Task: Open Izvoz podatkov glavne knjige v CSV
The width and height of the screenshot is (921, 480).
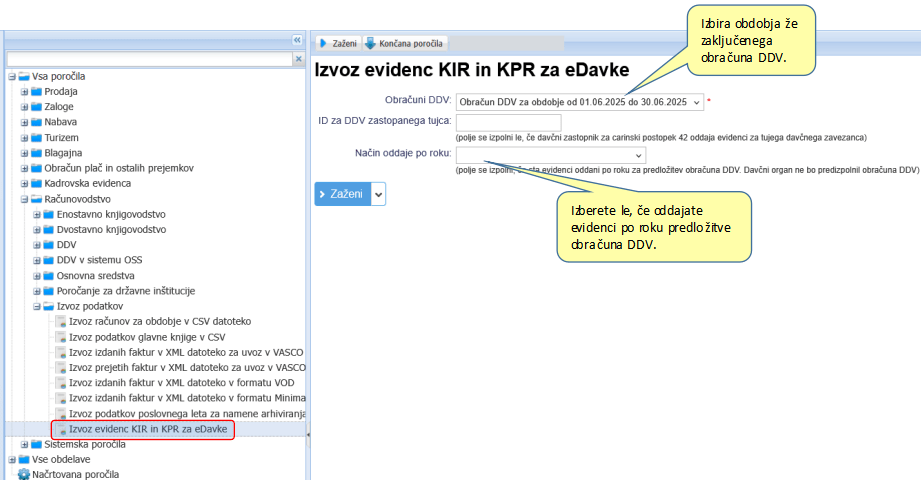Action: click(146, 337)
